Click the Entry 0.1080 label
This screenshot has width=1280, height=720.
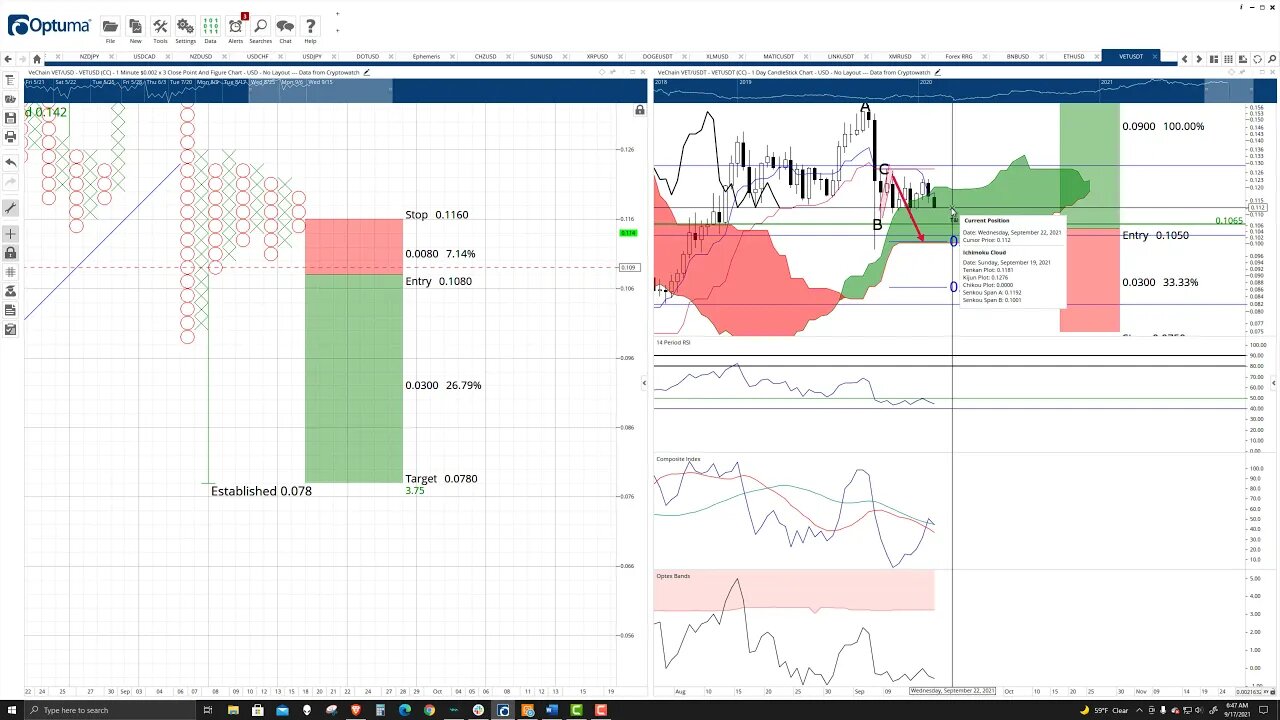(438, 281)
